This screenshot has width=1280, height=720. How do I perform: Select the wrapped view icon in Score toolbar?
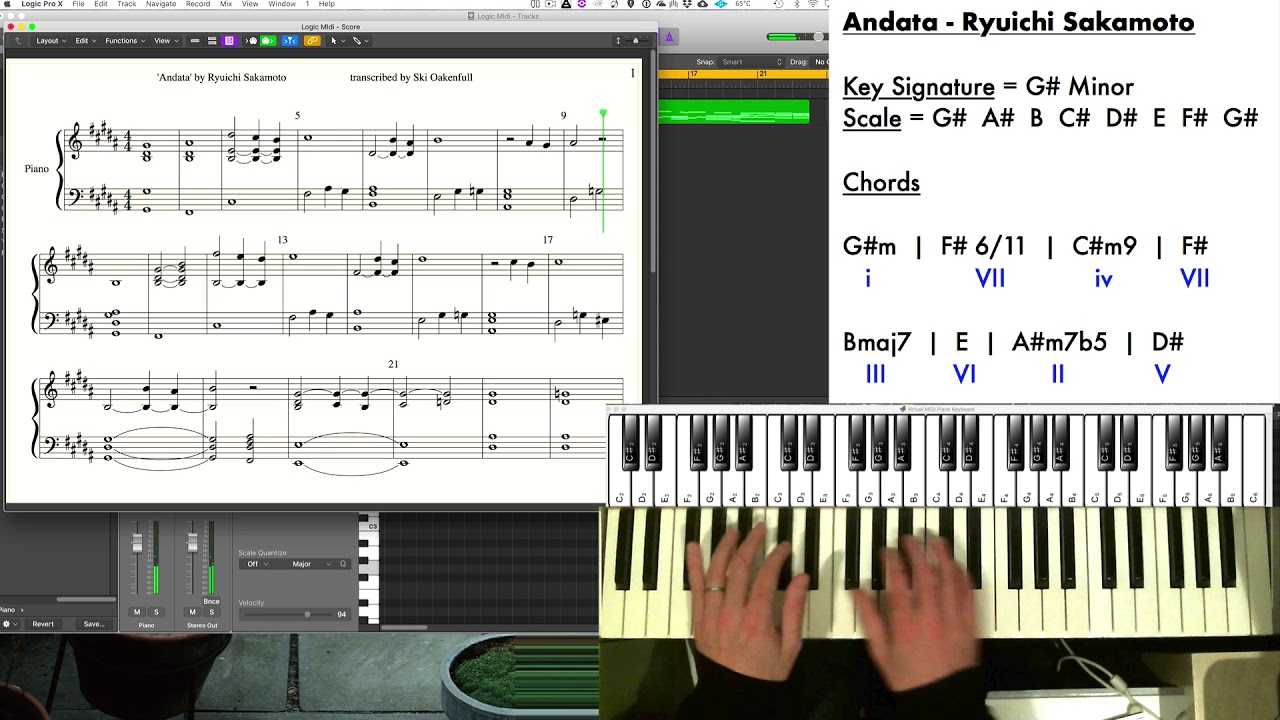[212, 41]
